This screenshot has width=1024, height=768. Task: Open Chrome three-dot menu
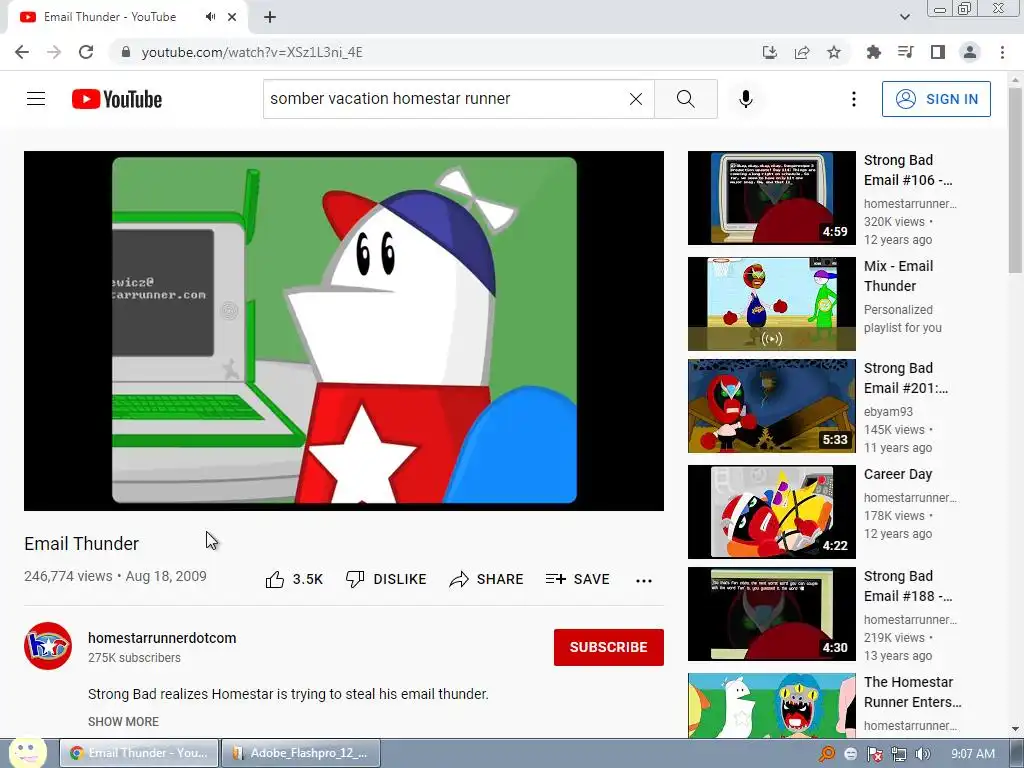pos(1002,52)
